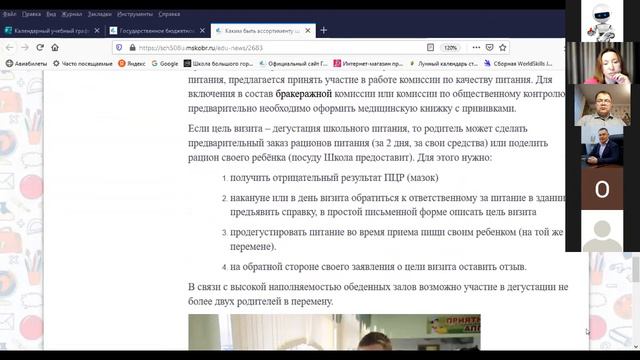Open the Файл menu
This screenshot has height=360, width=640.
pyautogui.click(x=9, y=14)
